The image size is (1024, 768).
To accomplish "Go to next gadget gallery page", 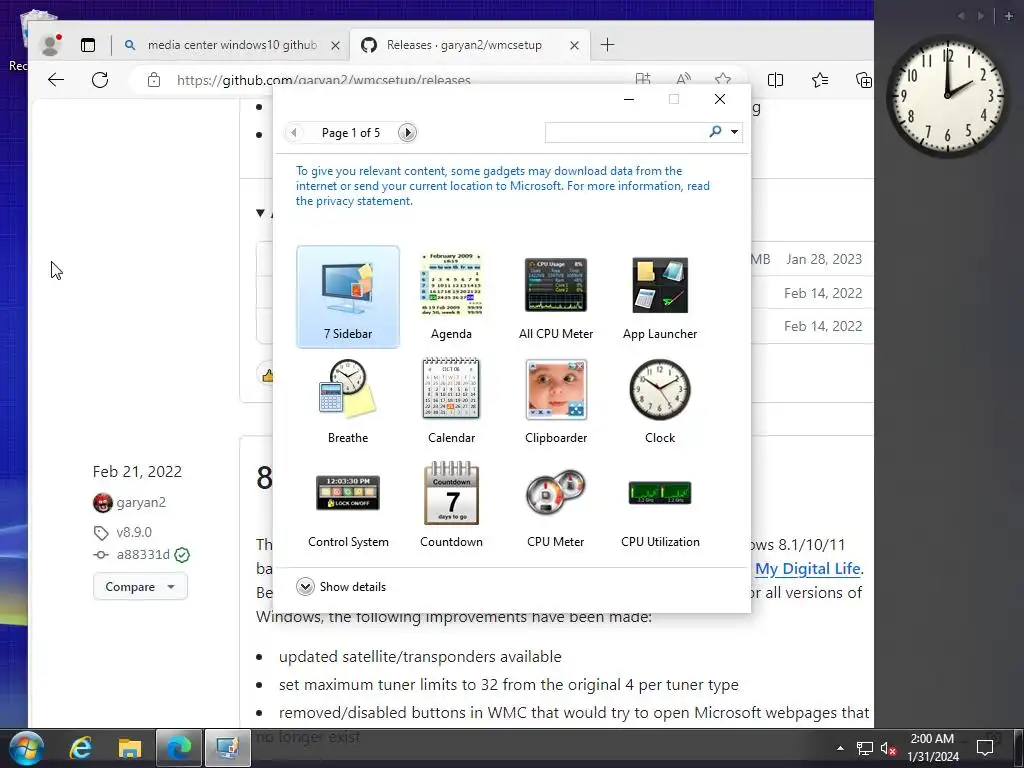I will click(x=407, y=133).
